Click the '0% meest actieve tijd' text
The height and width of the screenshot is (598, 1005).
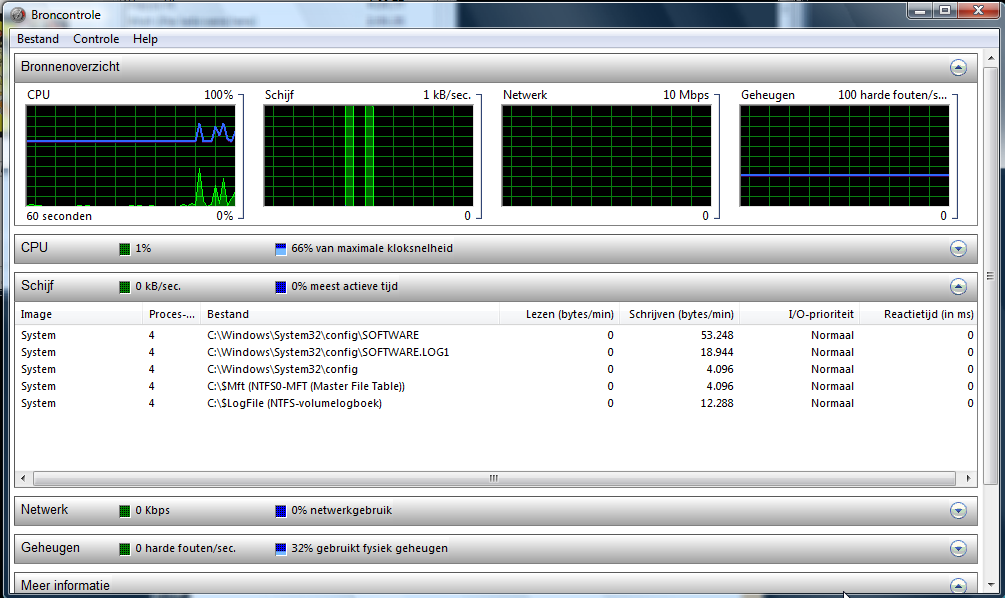(344, 287)
